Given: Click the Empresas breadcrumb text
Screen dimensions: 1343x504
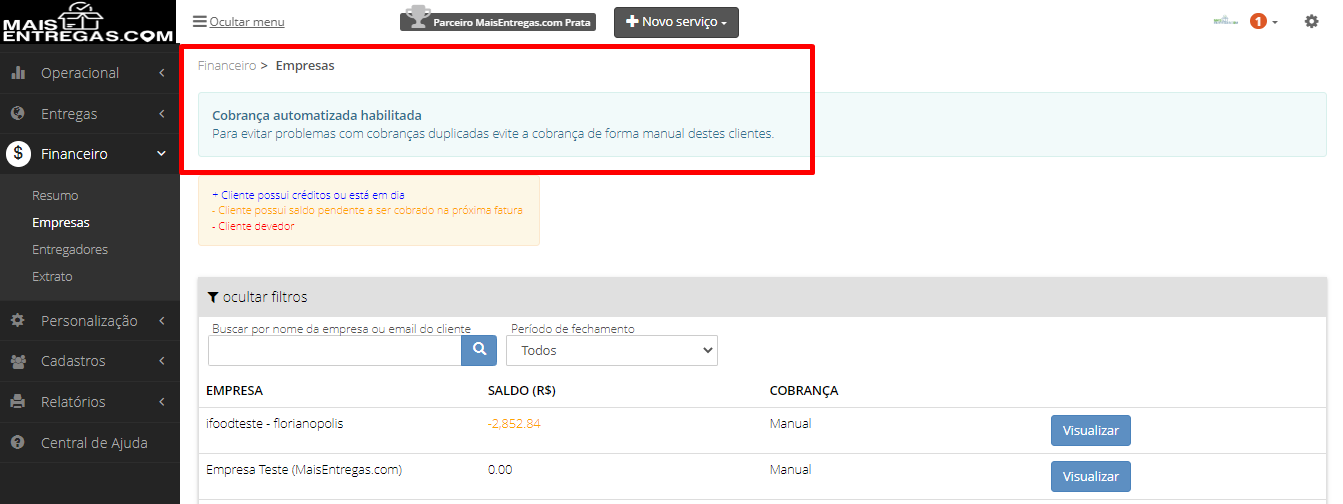Looking at the screenshot, I should [305, 66].
